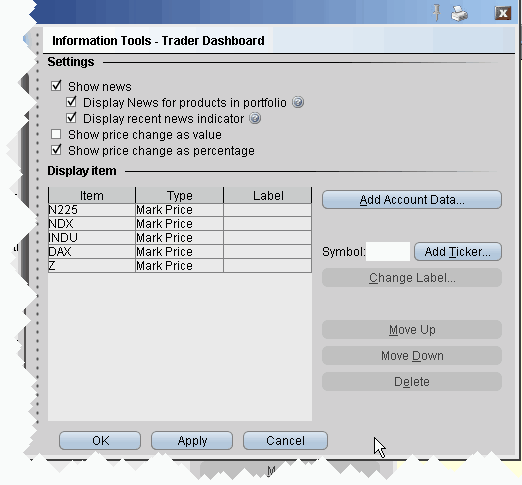522x485 pixels.
Task: Open help icon beside recent news indicator
Action: click(255, 118)
